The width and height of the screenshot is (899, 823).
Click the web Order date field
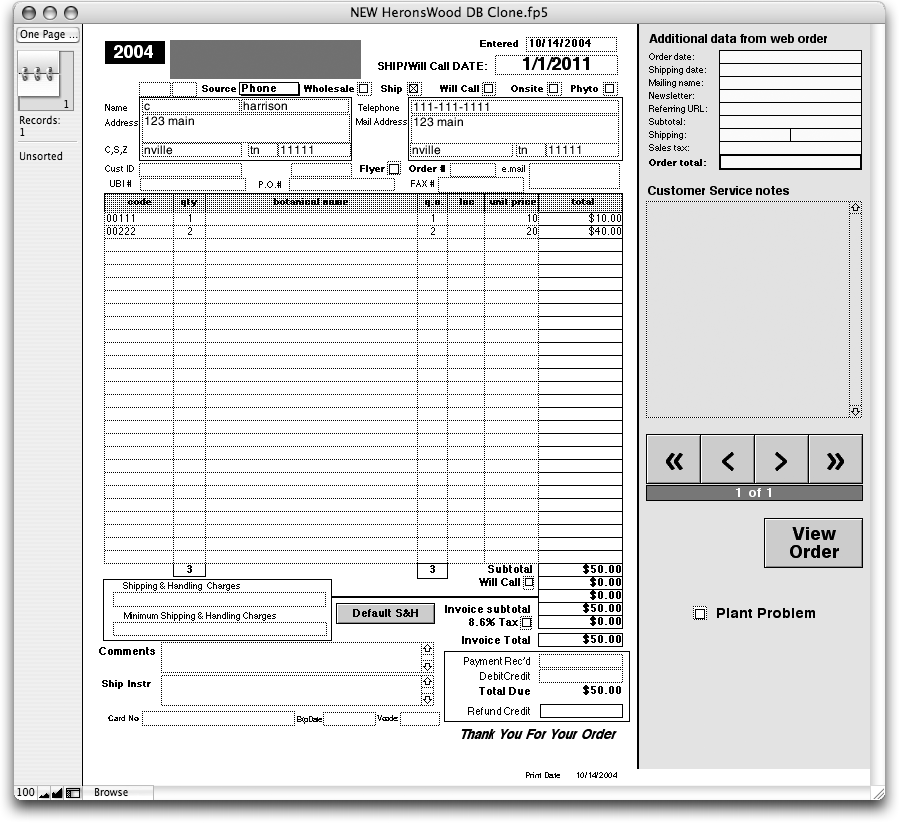790,57
